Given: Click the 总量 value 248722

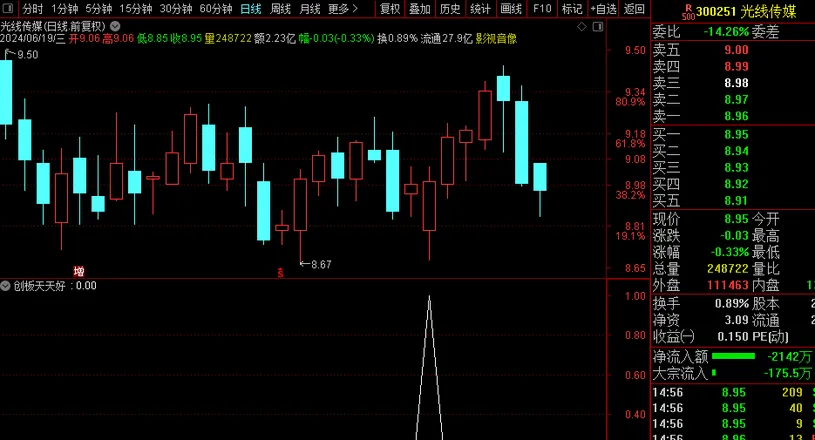Looking at the screenshot, I should [728, 269].
